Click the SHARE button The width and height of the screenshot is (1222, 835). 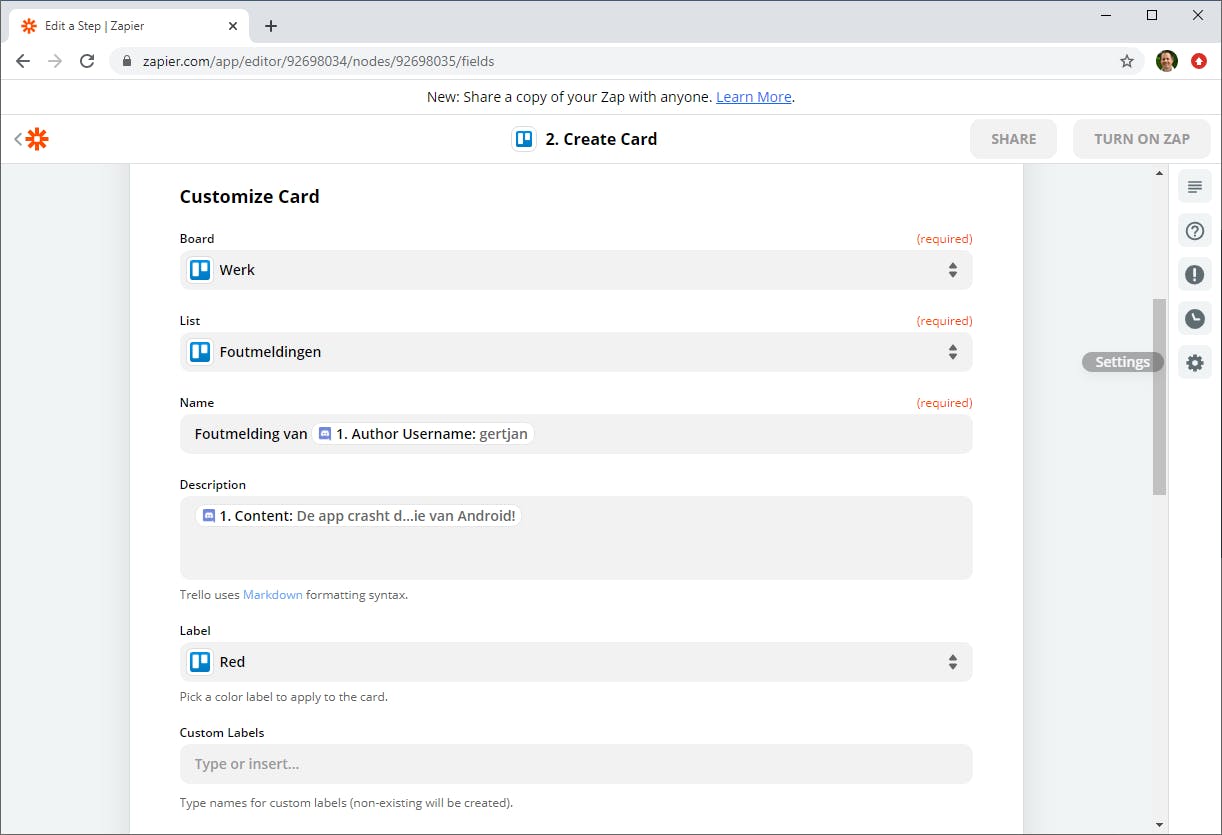coord(1013,139)
